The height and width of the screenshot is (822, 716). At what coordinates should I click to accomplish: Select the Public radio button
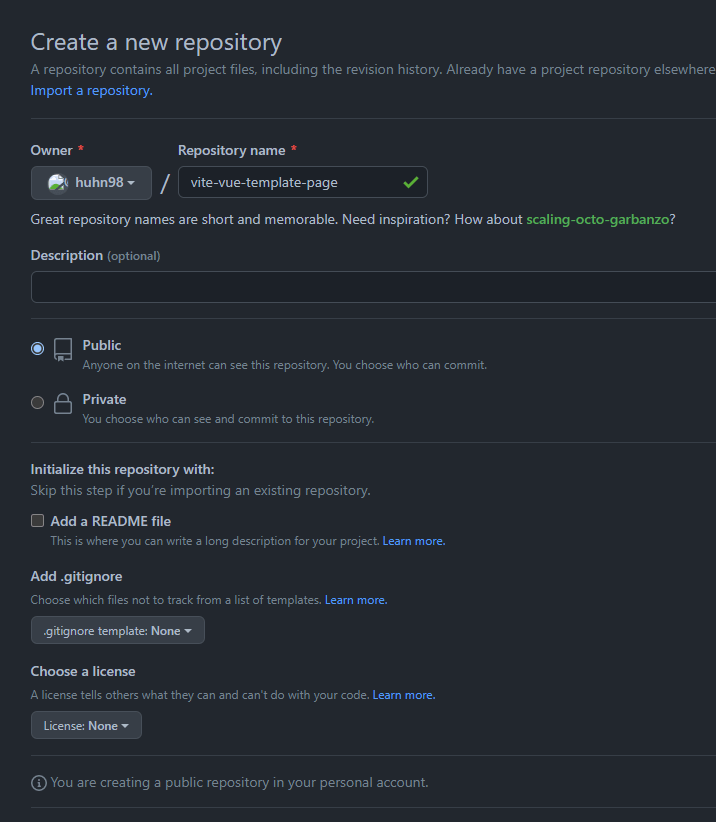[38, 349]
